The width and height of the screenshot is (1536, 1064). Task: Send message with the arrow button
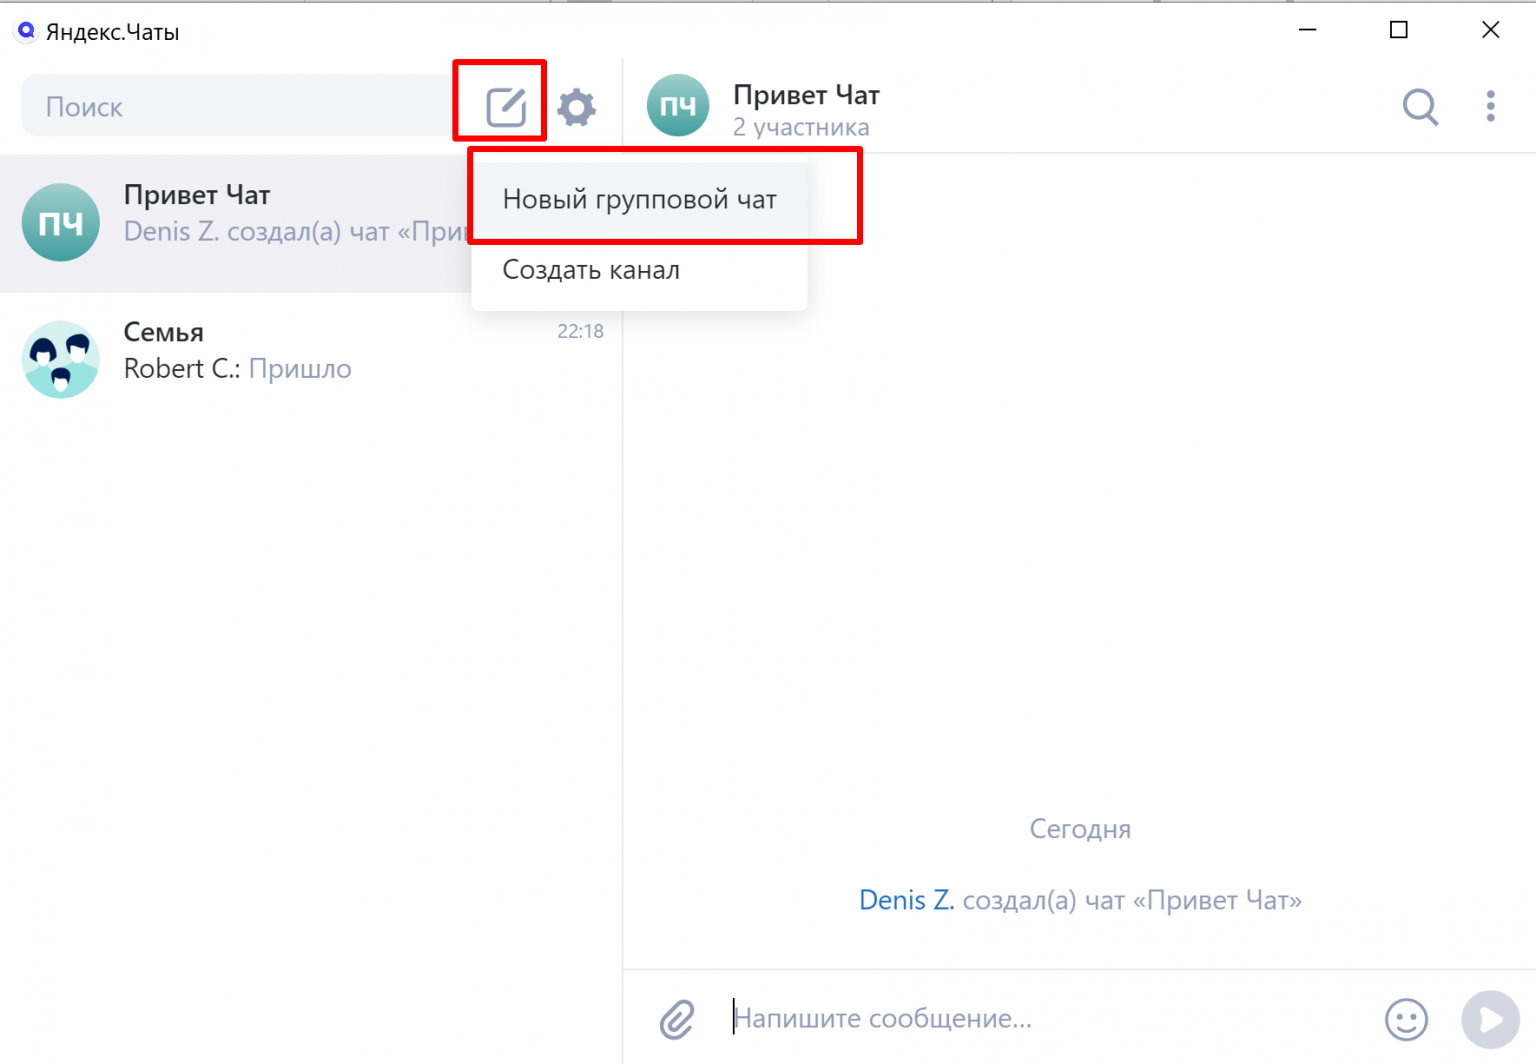(1490, 1019)
